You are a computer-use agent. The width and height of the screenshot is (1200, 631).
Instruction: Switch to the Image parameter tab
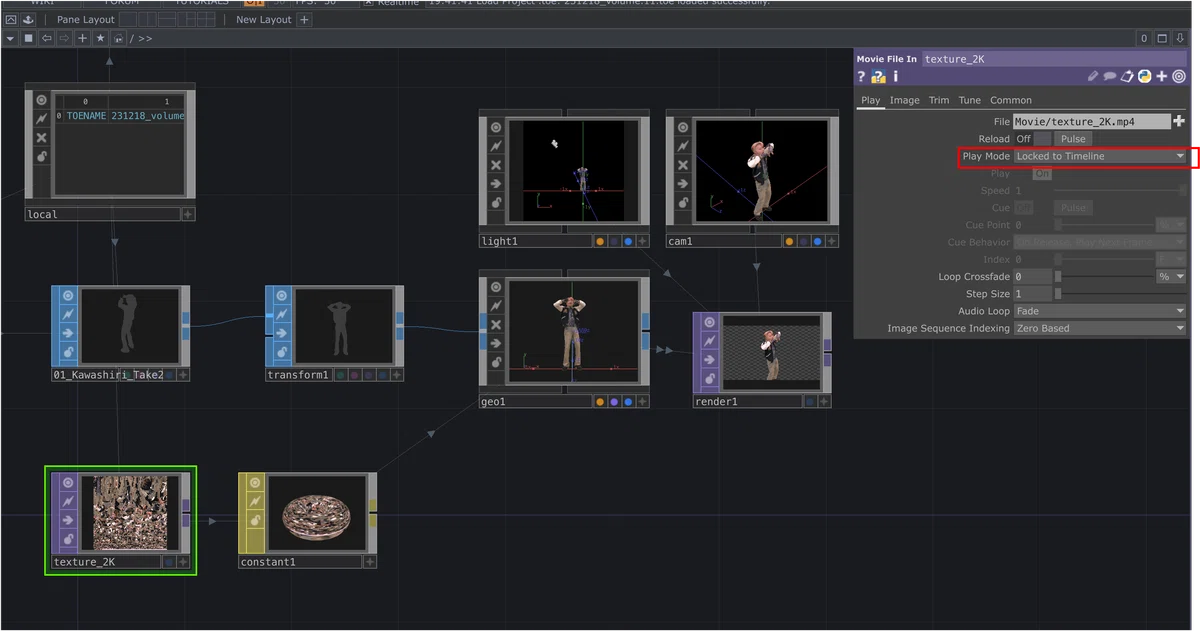click(904, 100)
